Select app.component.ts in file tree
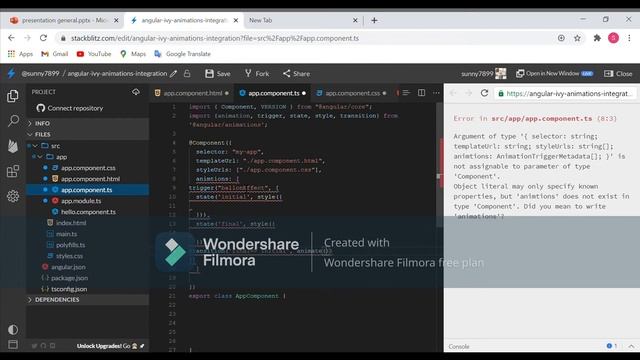This screenshot has height=360, width=640. (x=87, y=190)
